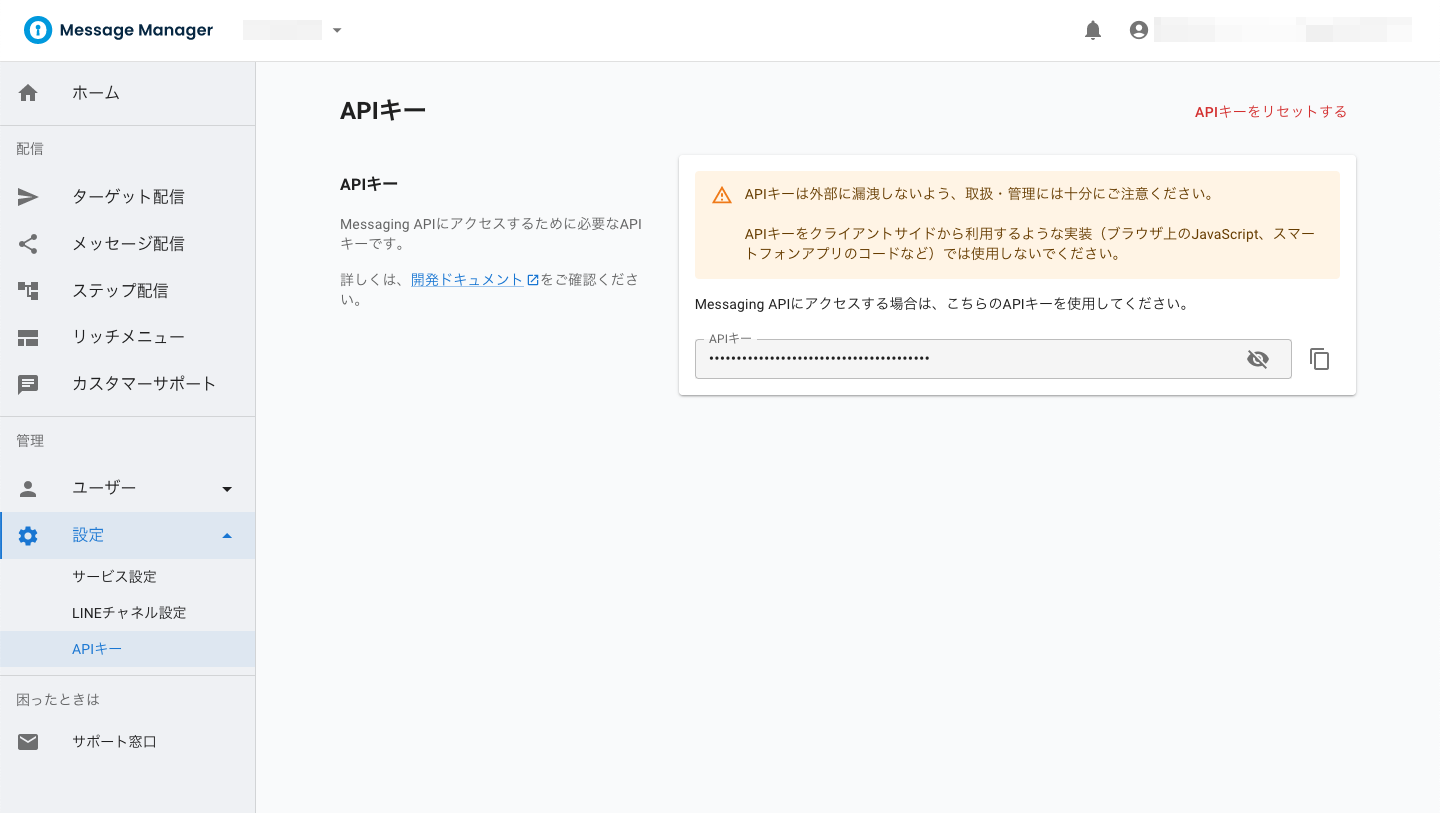Viewport: 1440px width, 813px height.
Task: Open ターゲット配信 menu item
Action: [127, 197]
